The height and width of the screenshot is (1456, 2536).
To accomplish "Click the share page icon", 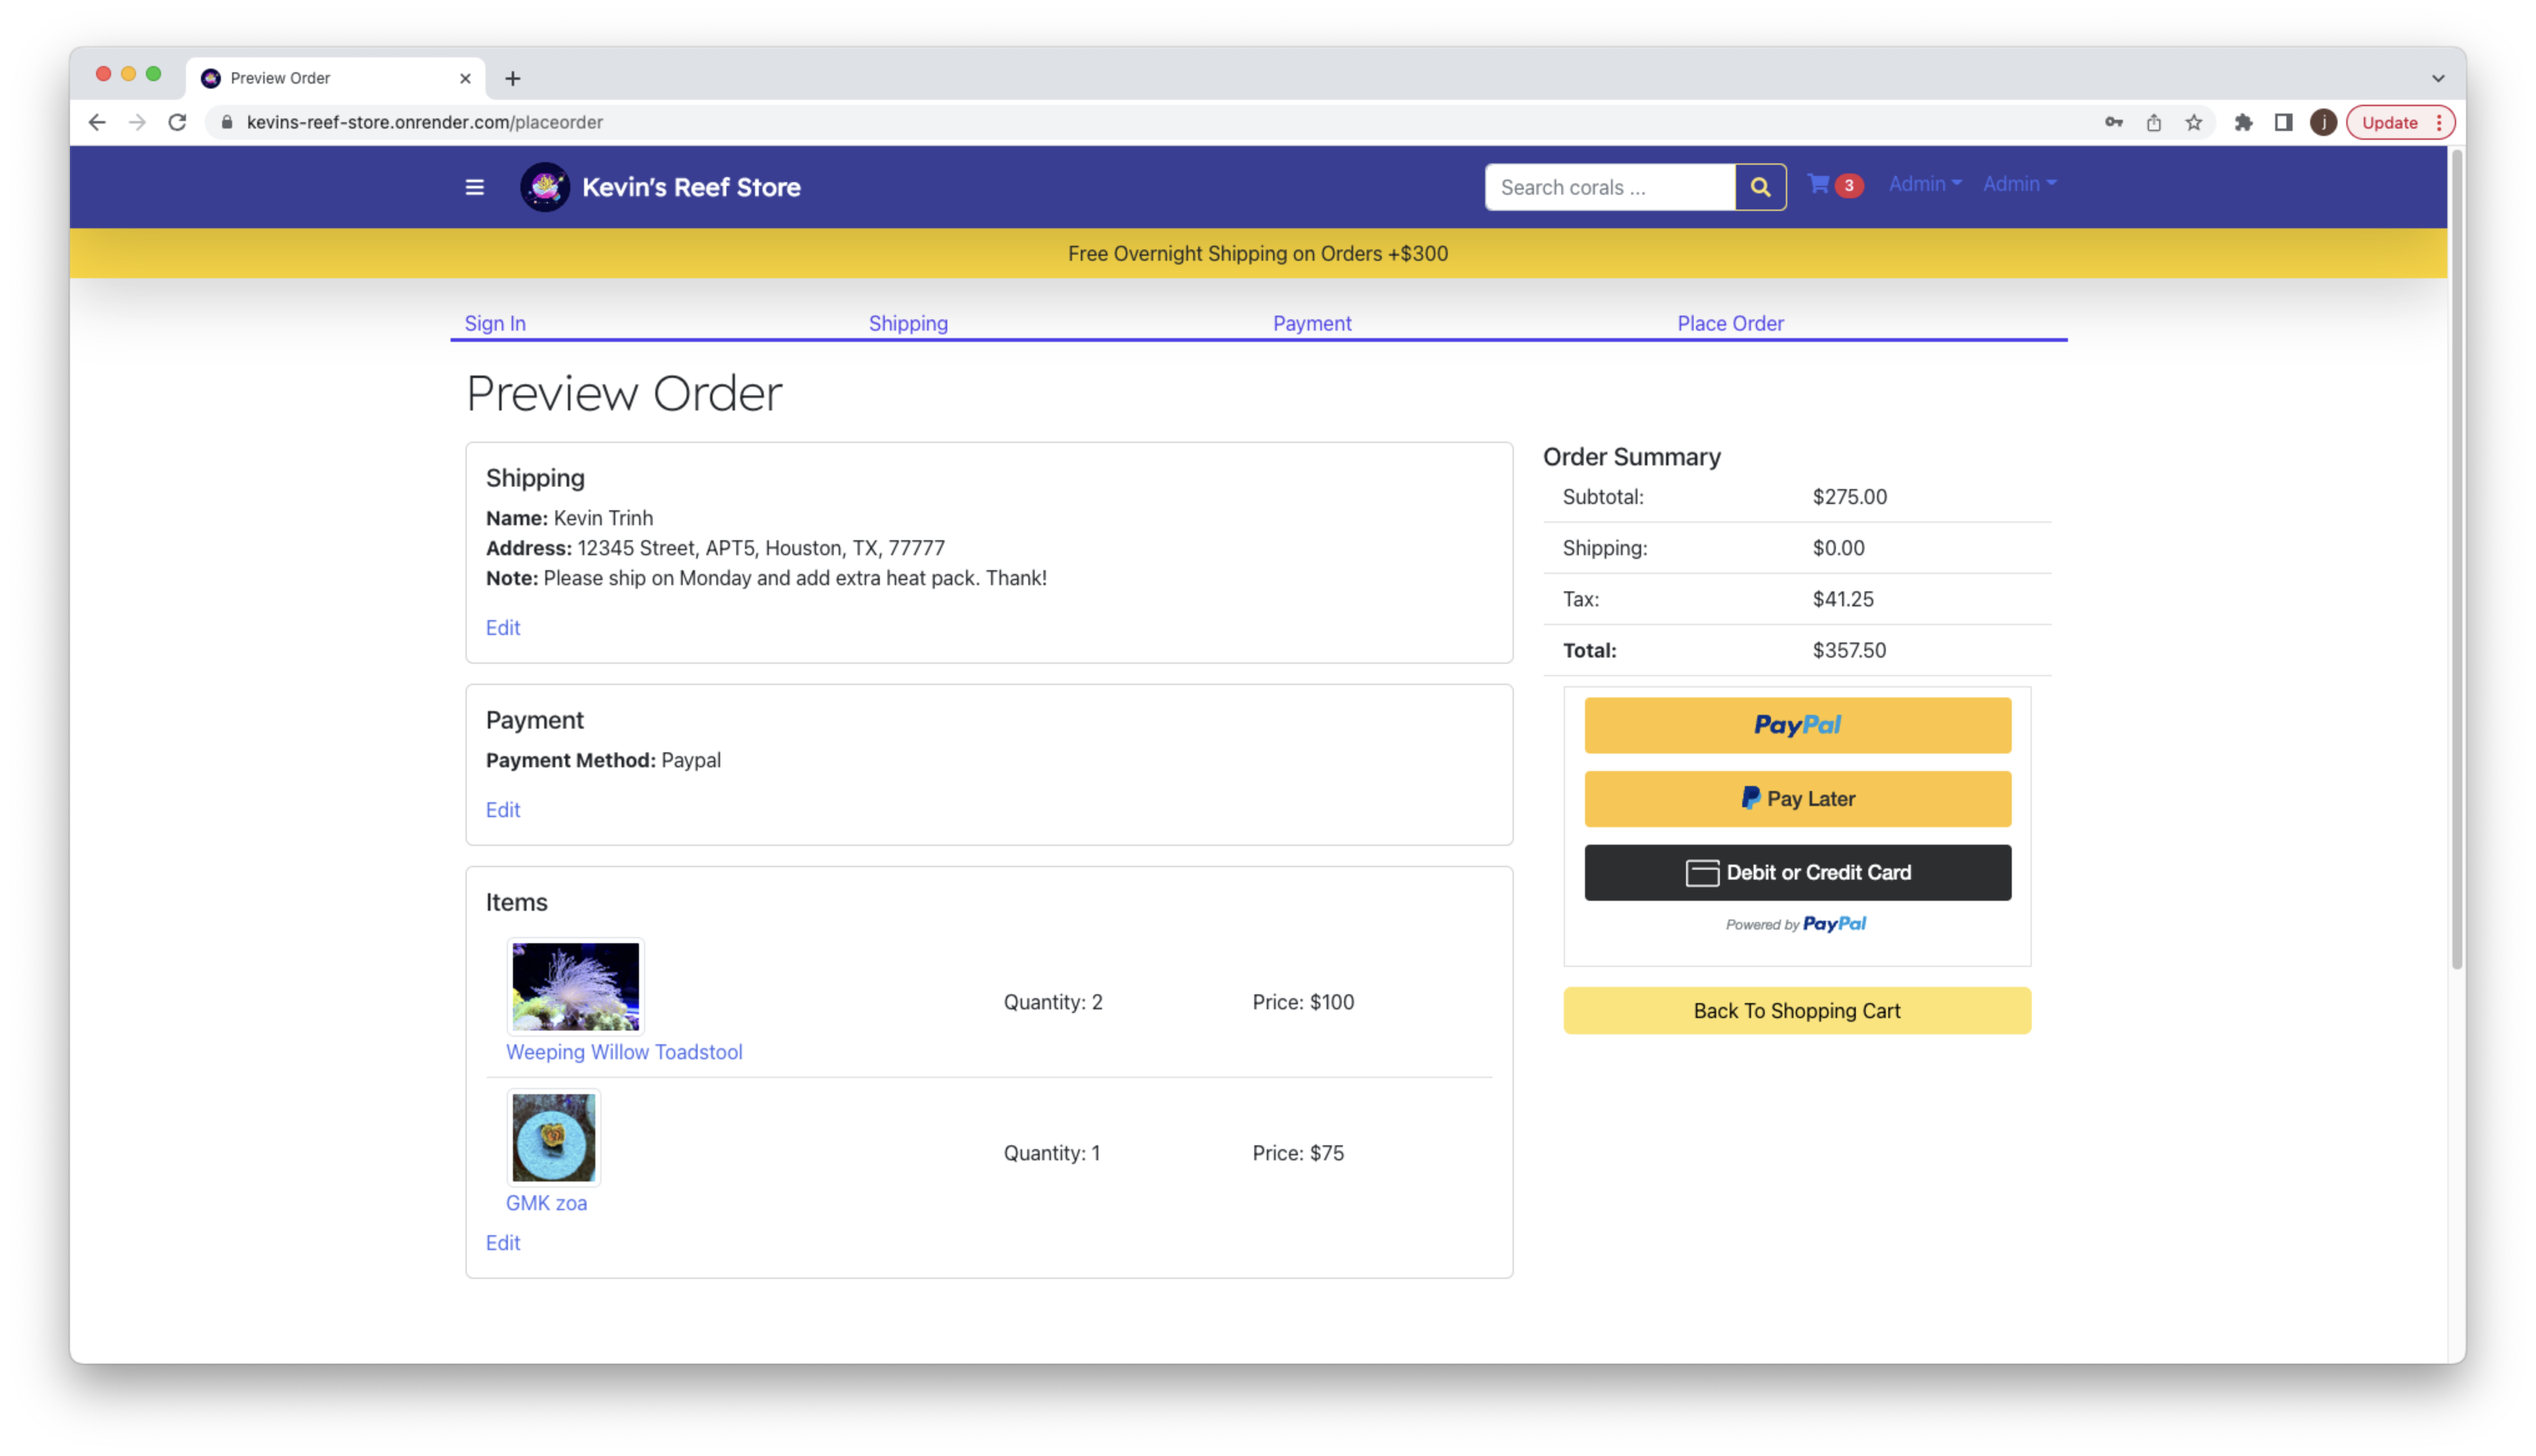I will point(2153,122).
